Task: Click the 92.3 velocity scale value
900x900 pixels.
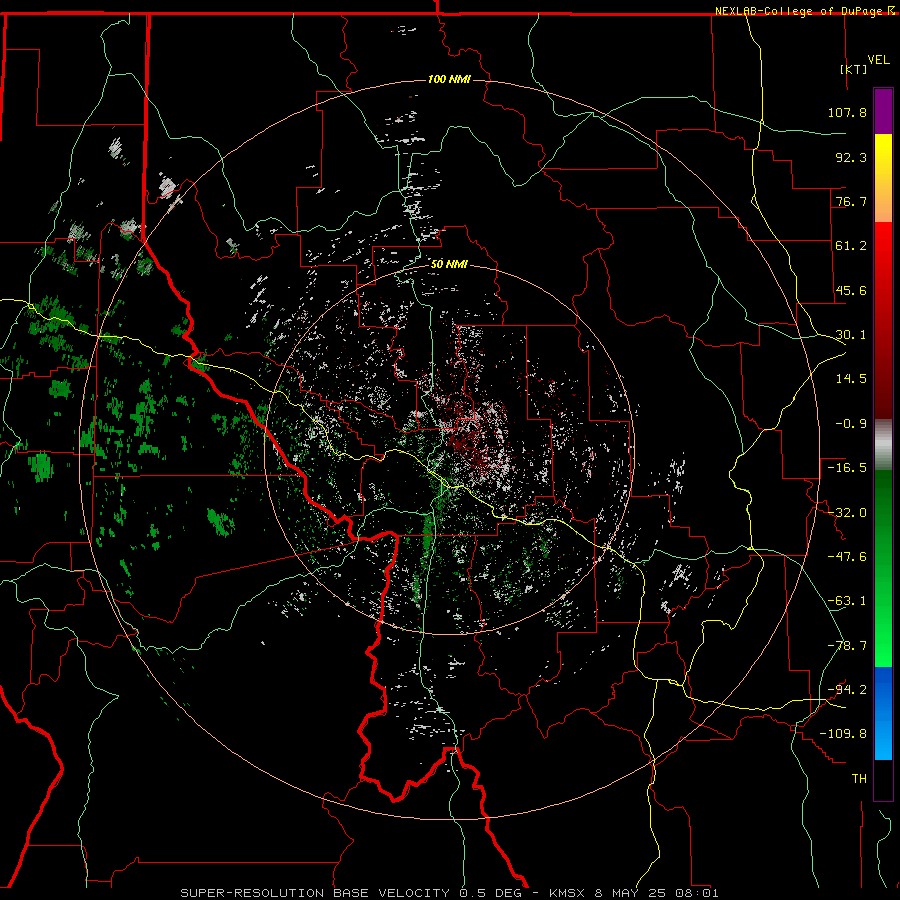Action: 851,157
